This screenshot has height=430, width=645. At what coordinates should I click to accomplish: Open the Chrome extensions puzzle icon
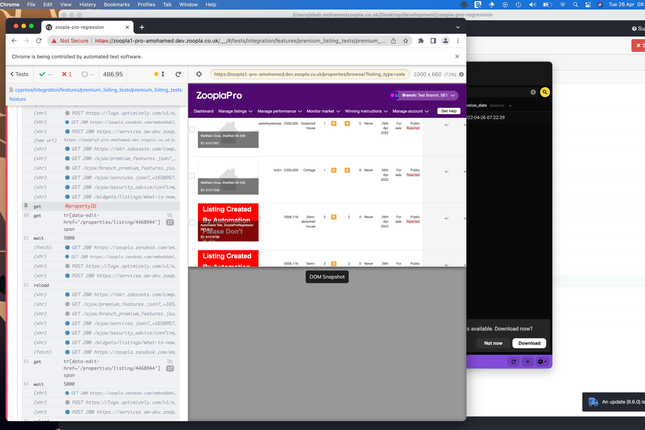click(421, 41)
